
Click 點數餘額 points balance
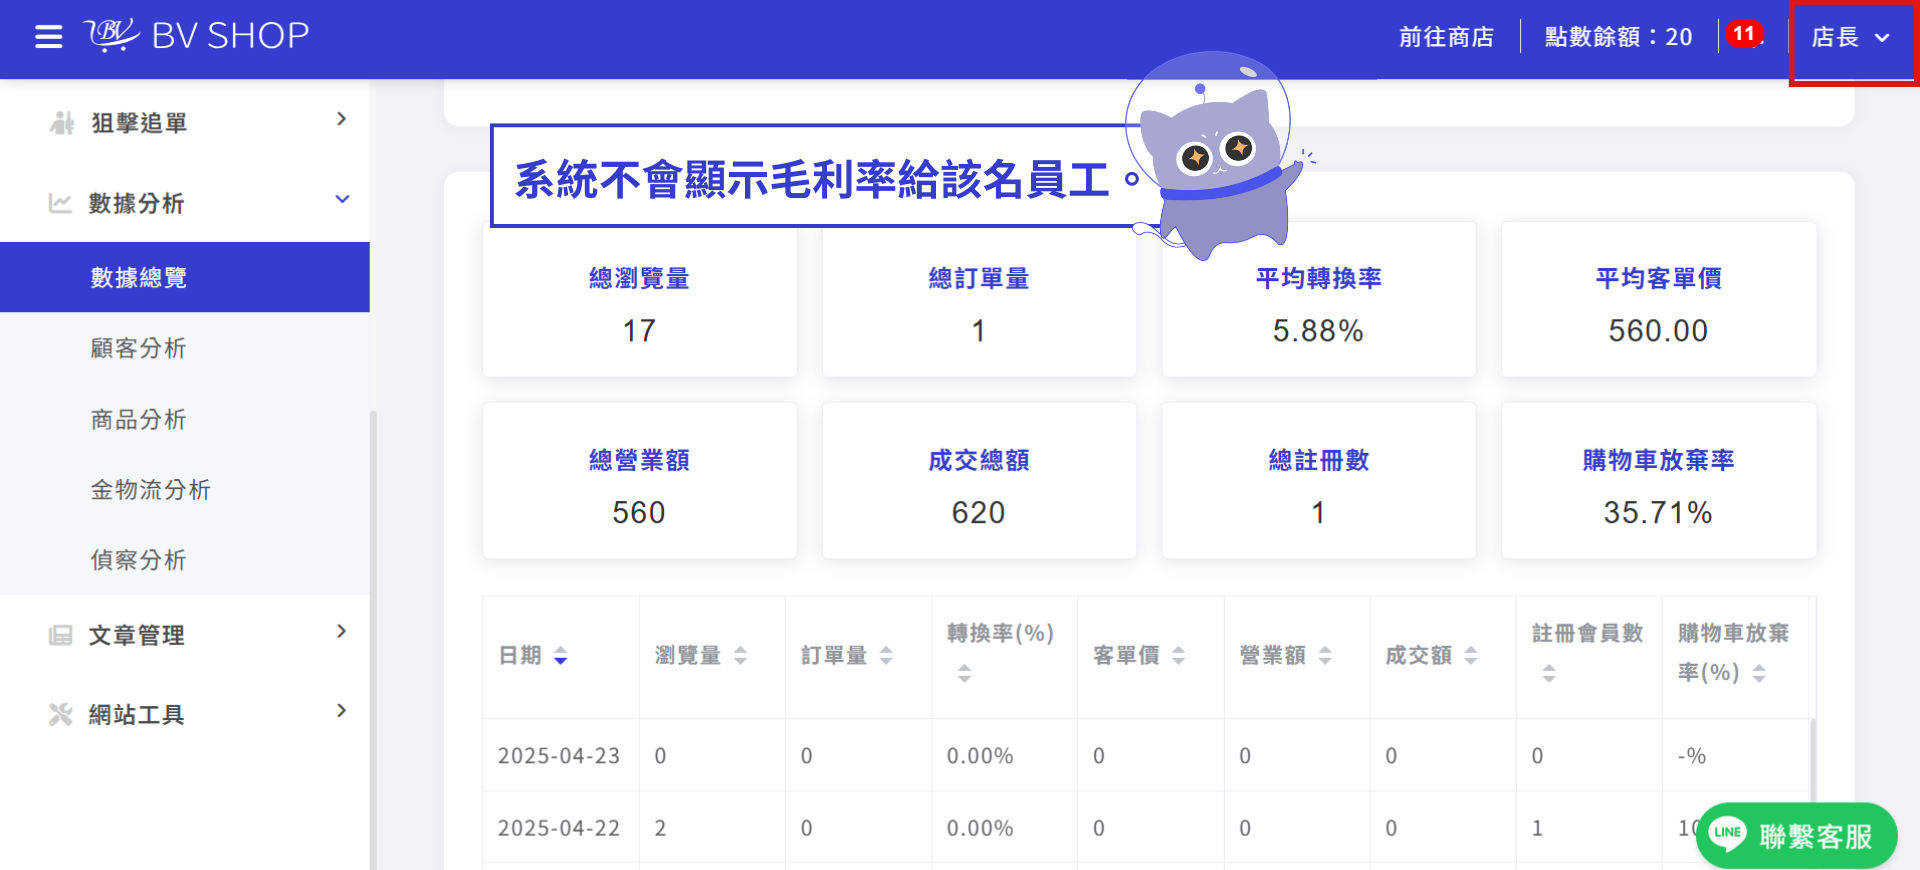tap(1618, 37)
